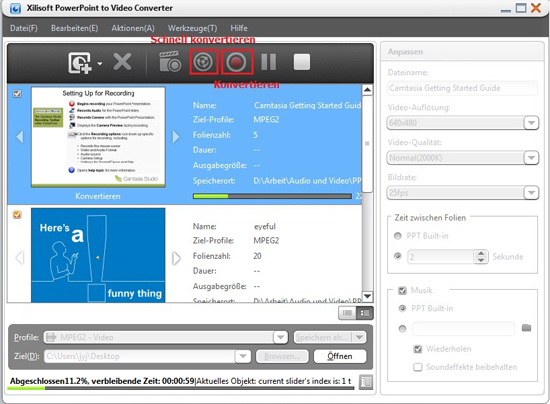Uncheck the eyeful presentation item
Image resolution: width=550 pixels, height=404 pixels.
coord(17,214)
